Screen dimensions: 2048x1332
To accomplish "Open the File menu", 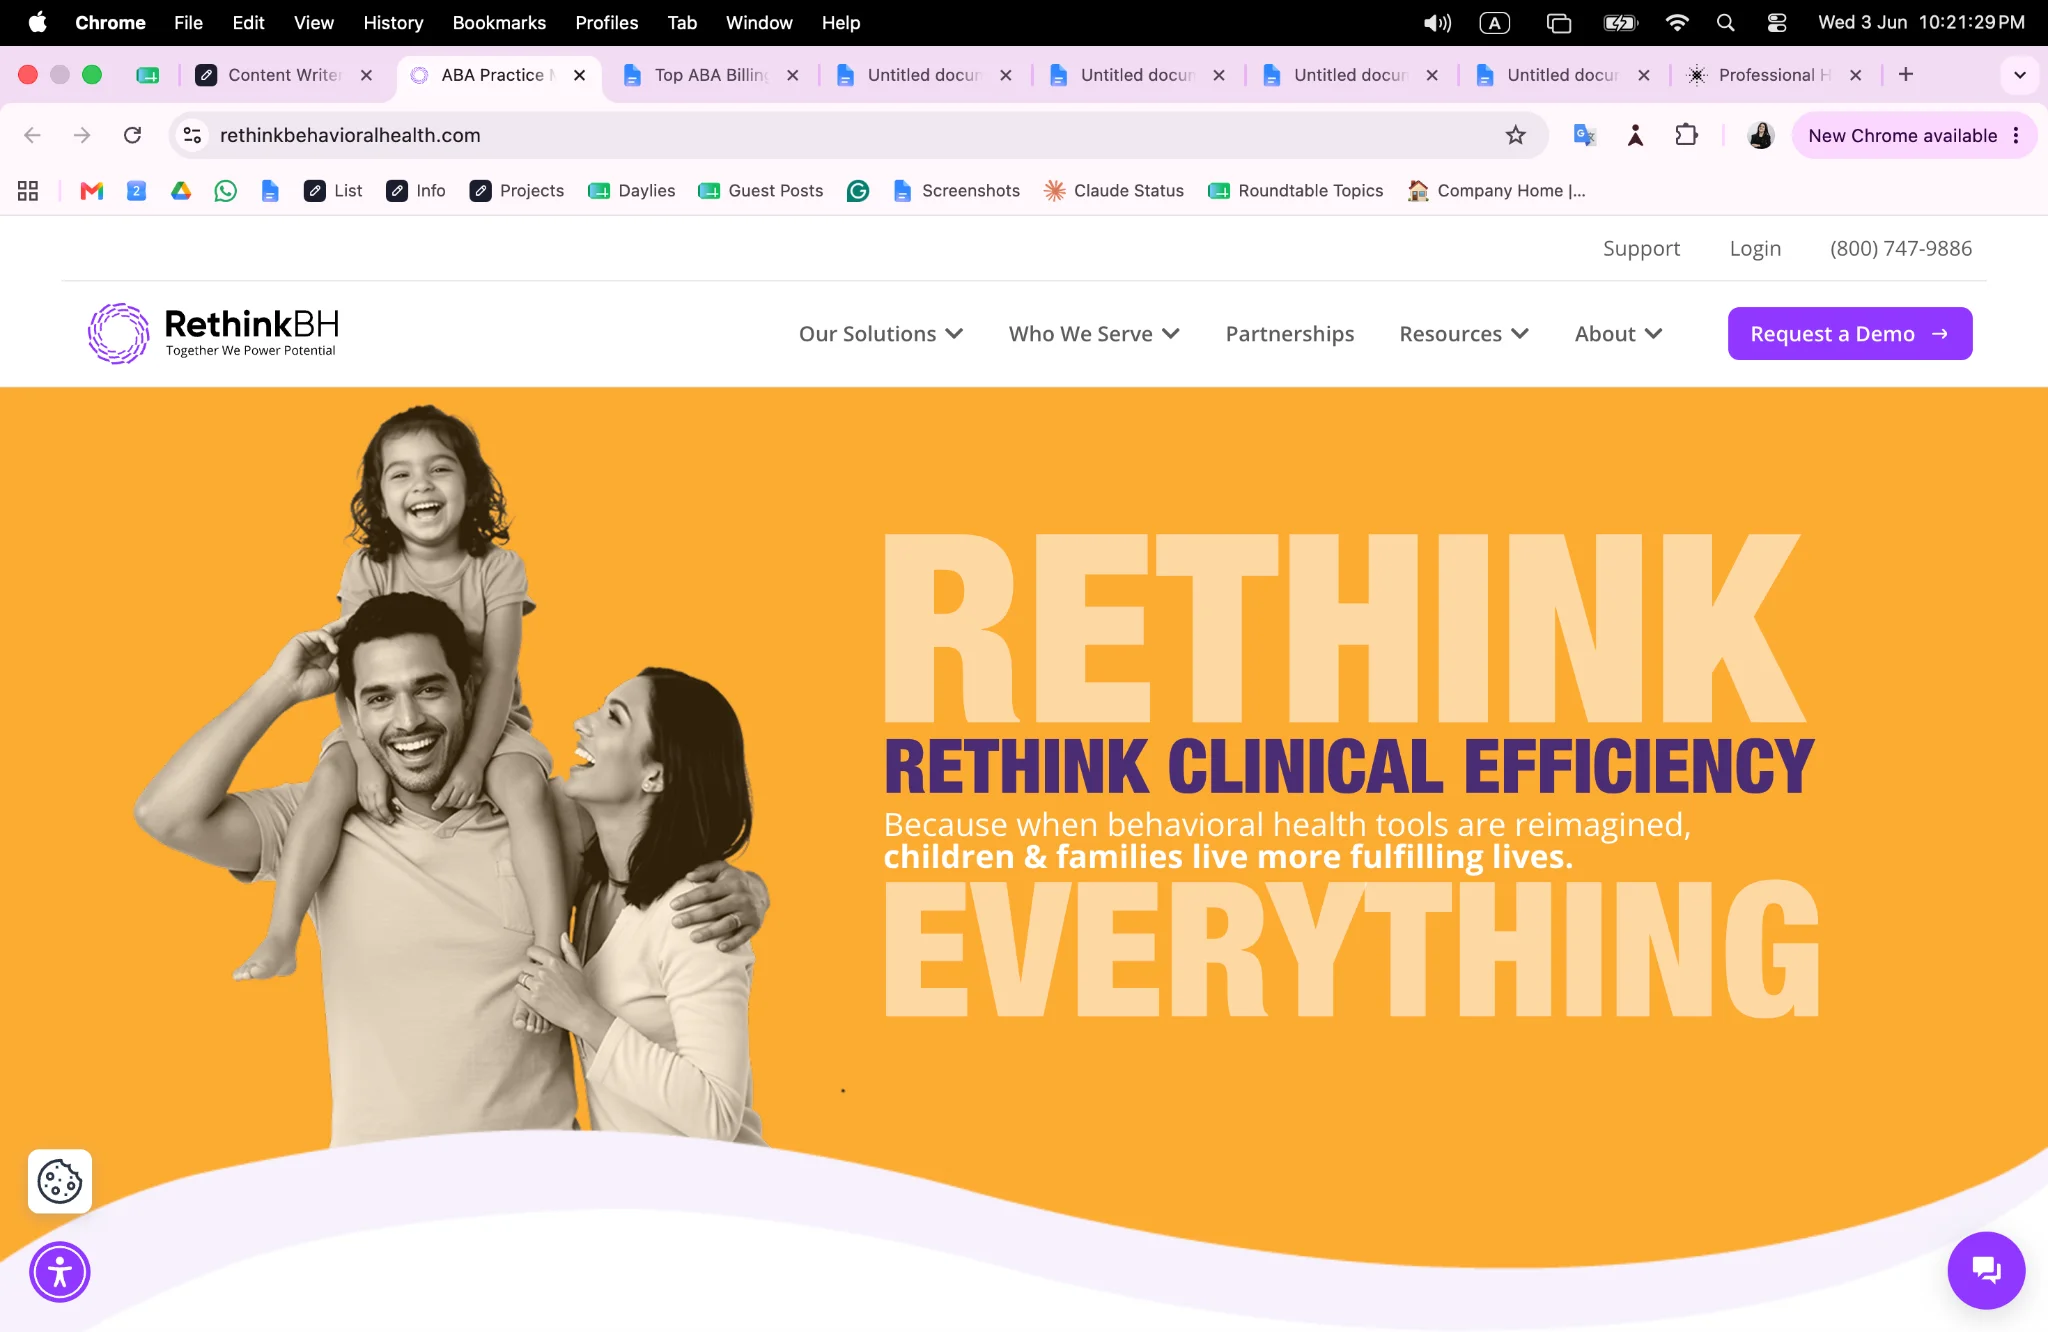I will (188, 22).
